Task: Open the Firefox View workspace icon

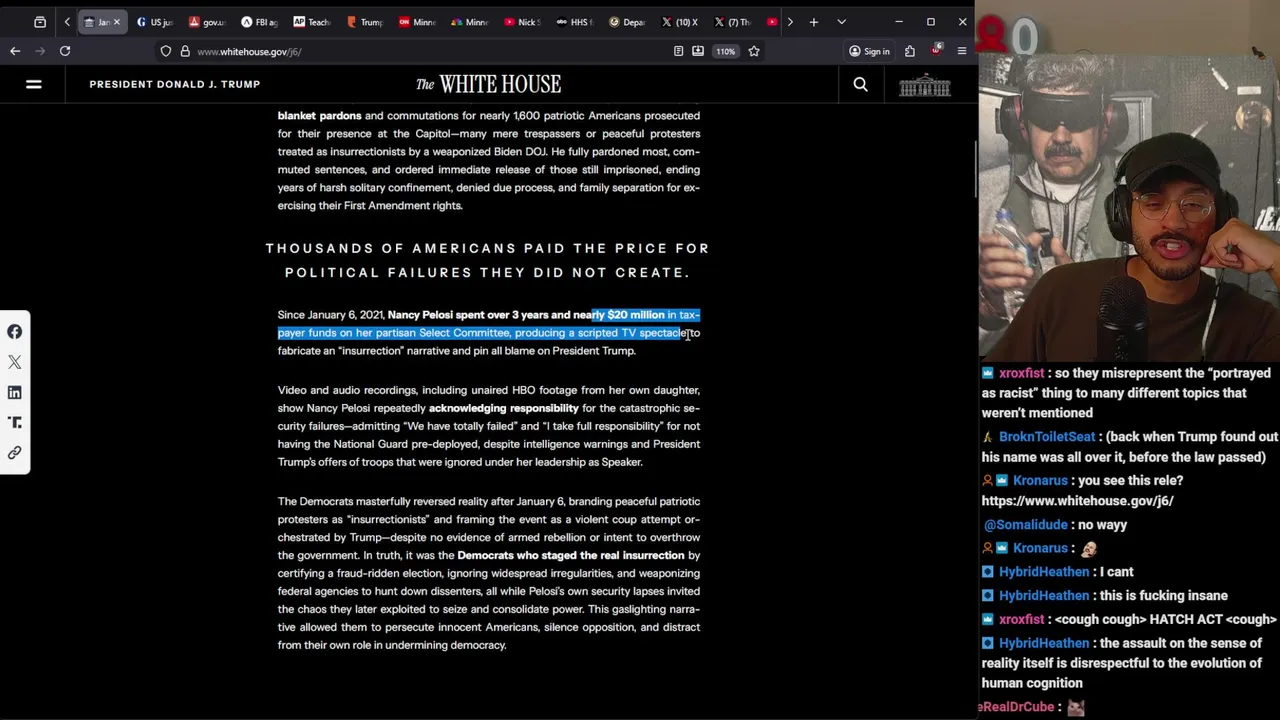Action: pyautogui.click(x=40, y=22)
